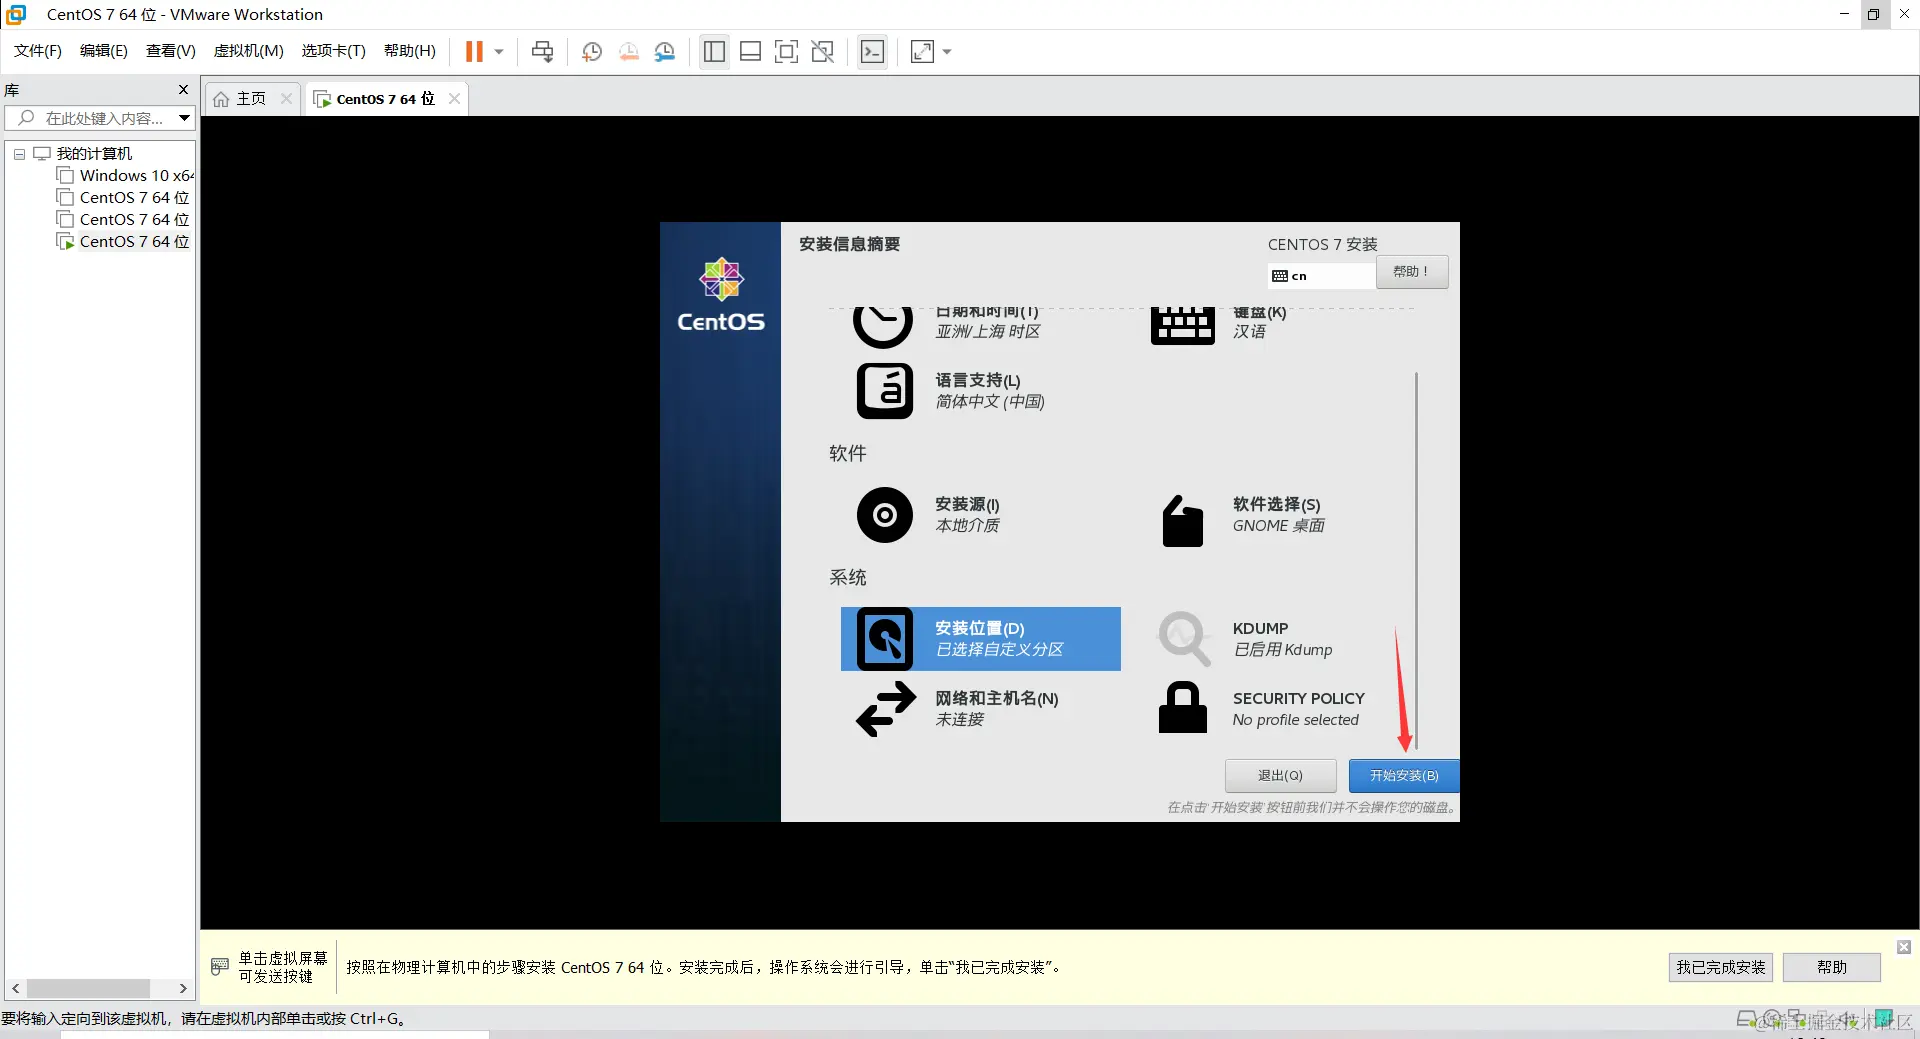The width and height of the screenshot is (1920, 1039).
Task: Open the 选项卡(T) menu
Action: 334,51
